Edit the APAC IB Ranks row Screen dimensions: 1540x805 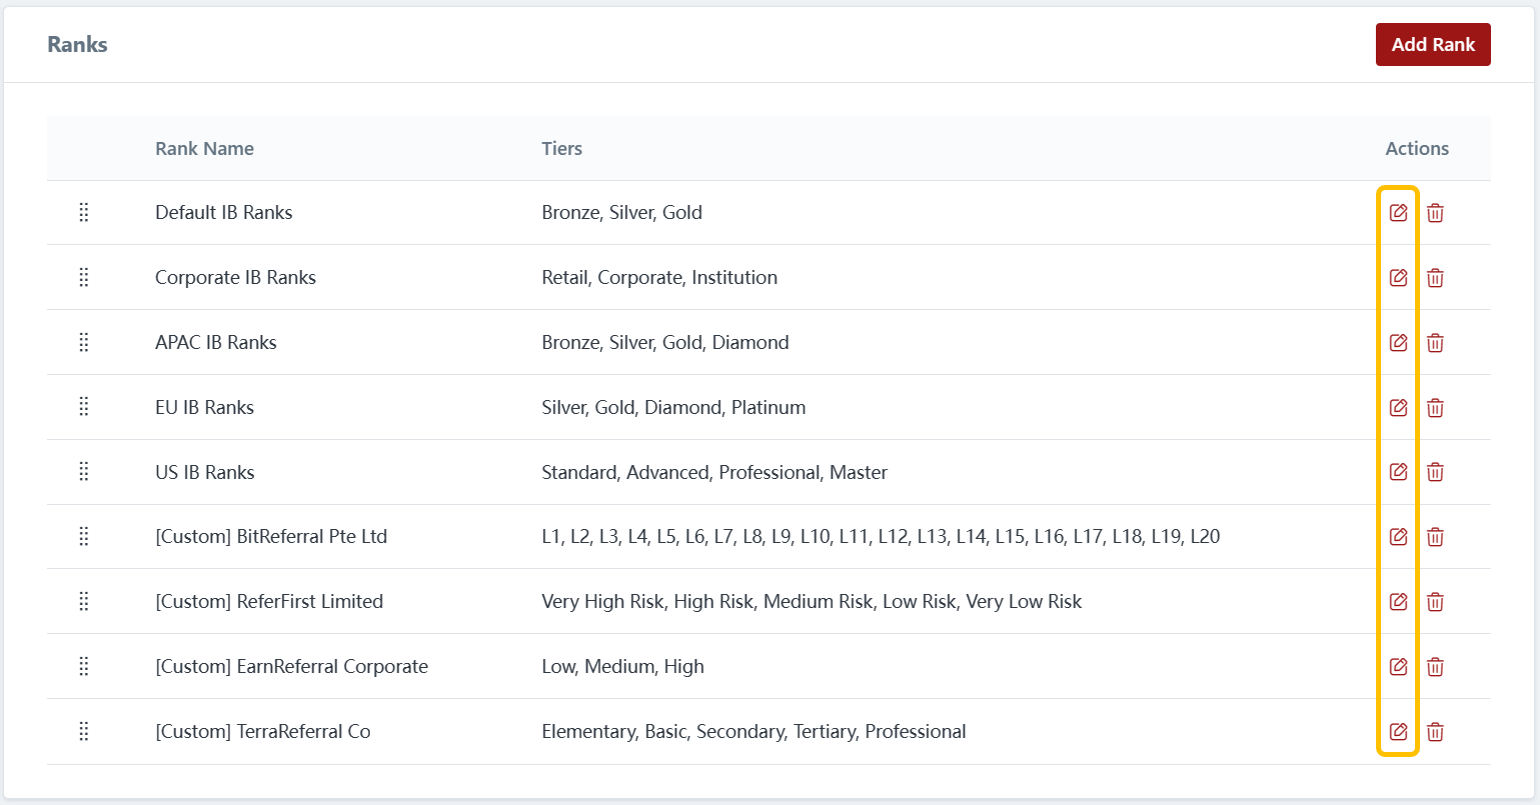pos(1399,343)
